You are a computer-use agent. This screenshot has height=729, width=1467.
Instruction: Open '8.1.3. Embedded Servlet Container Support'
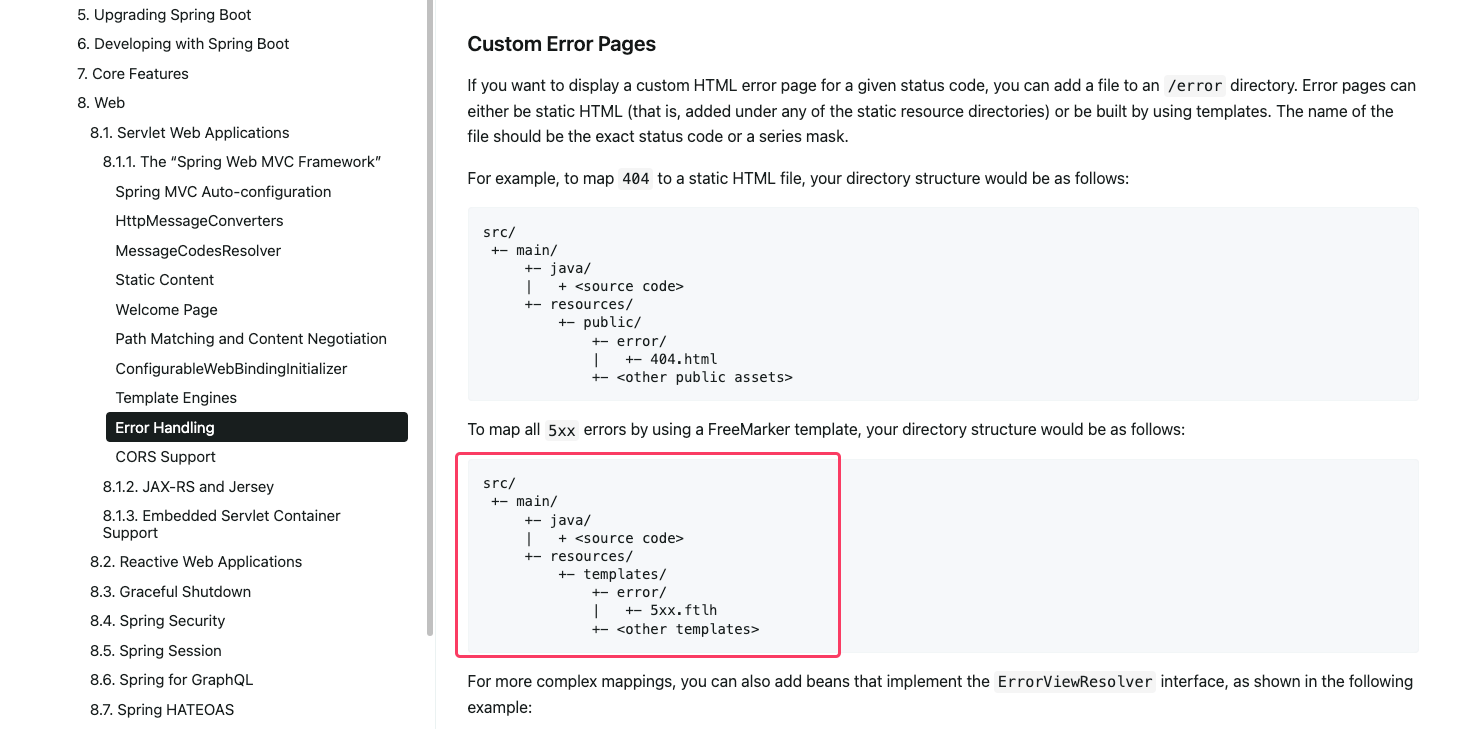(222, 524)
